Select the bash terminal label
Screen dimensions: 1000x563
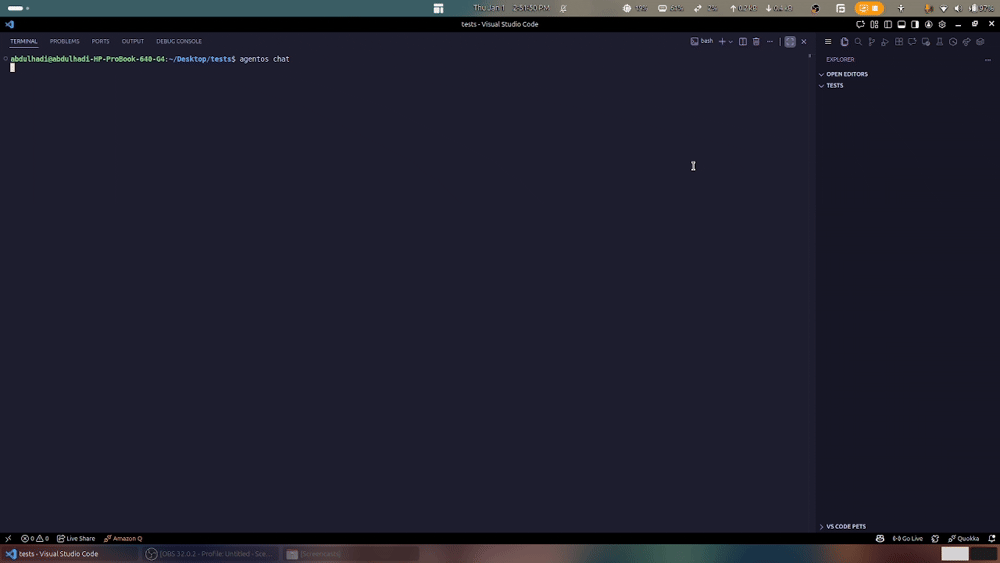click(x=702, y=41)
